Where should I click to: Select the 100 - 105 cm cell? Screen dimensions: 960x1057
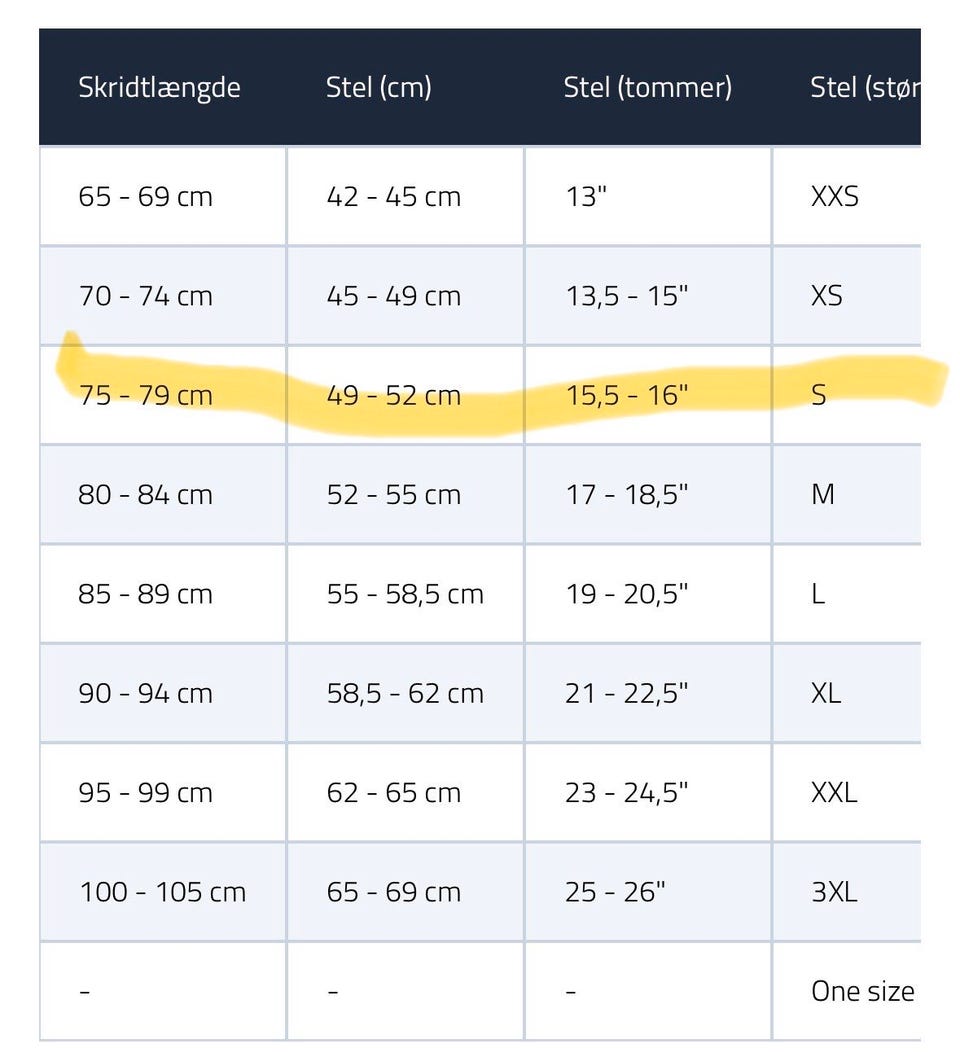pyautogui.click(x=162, y=892)
